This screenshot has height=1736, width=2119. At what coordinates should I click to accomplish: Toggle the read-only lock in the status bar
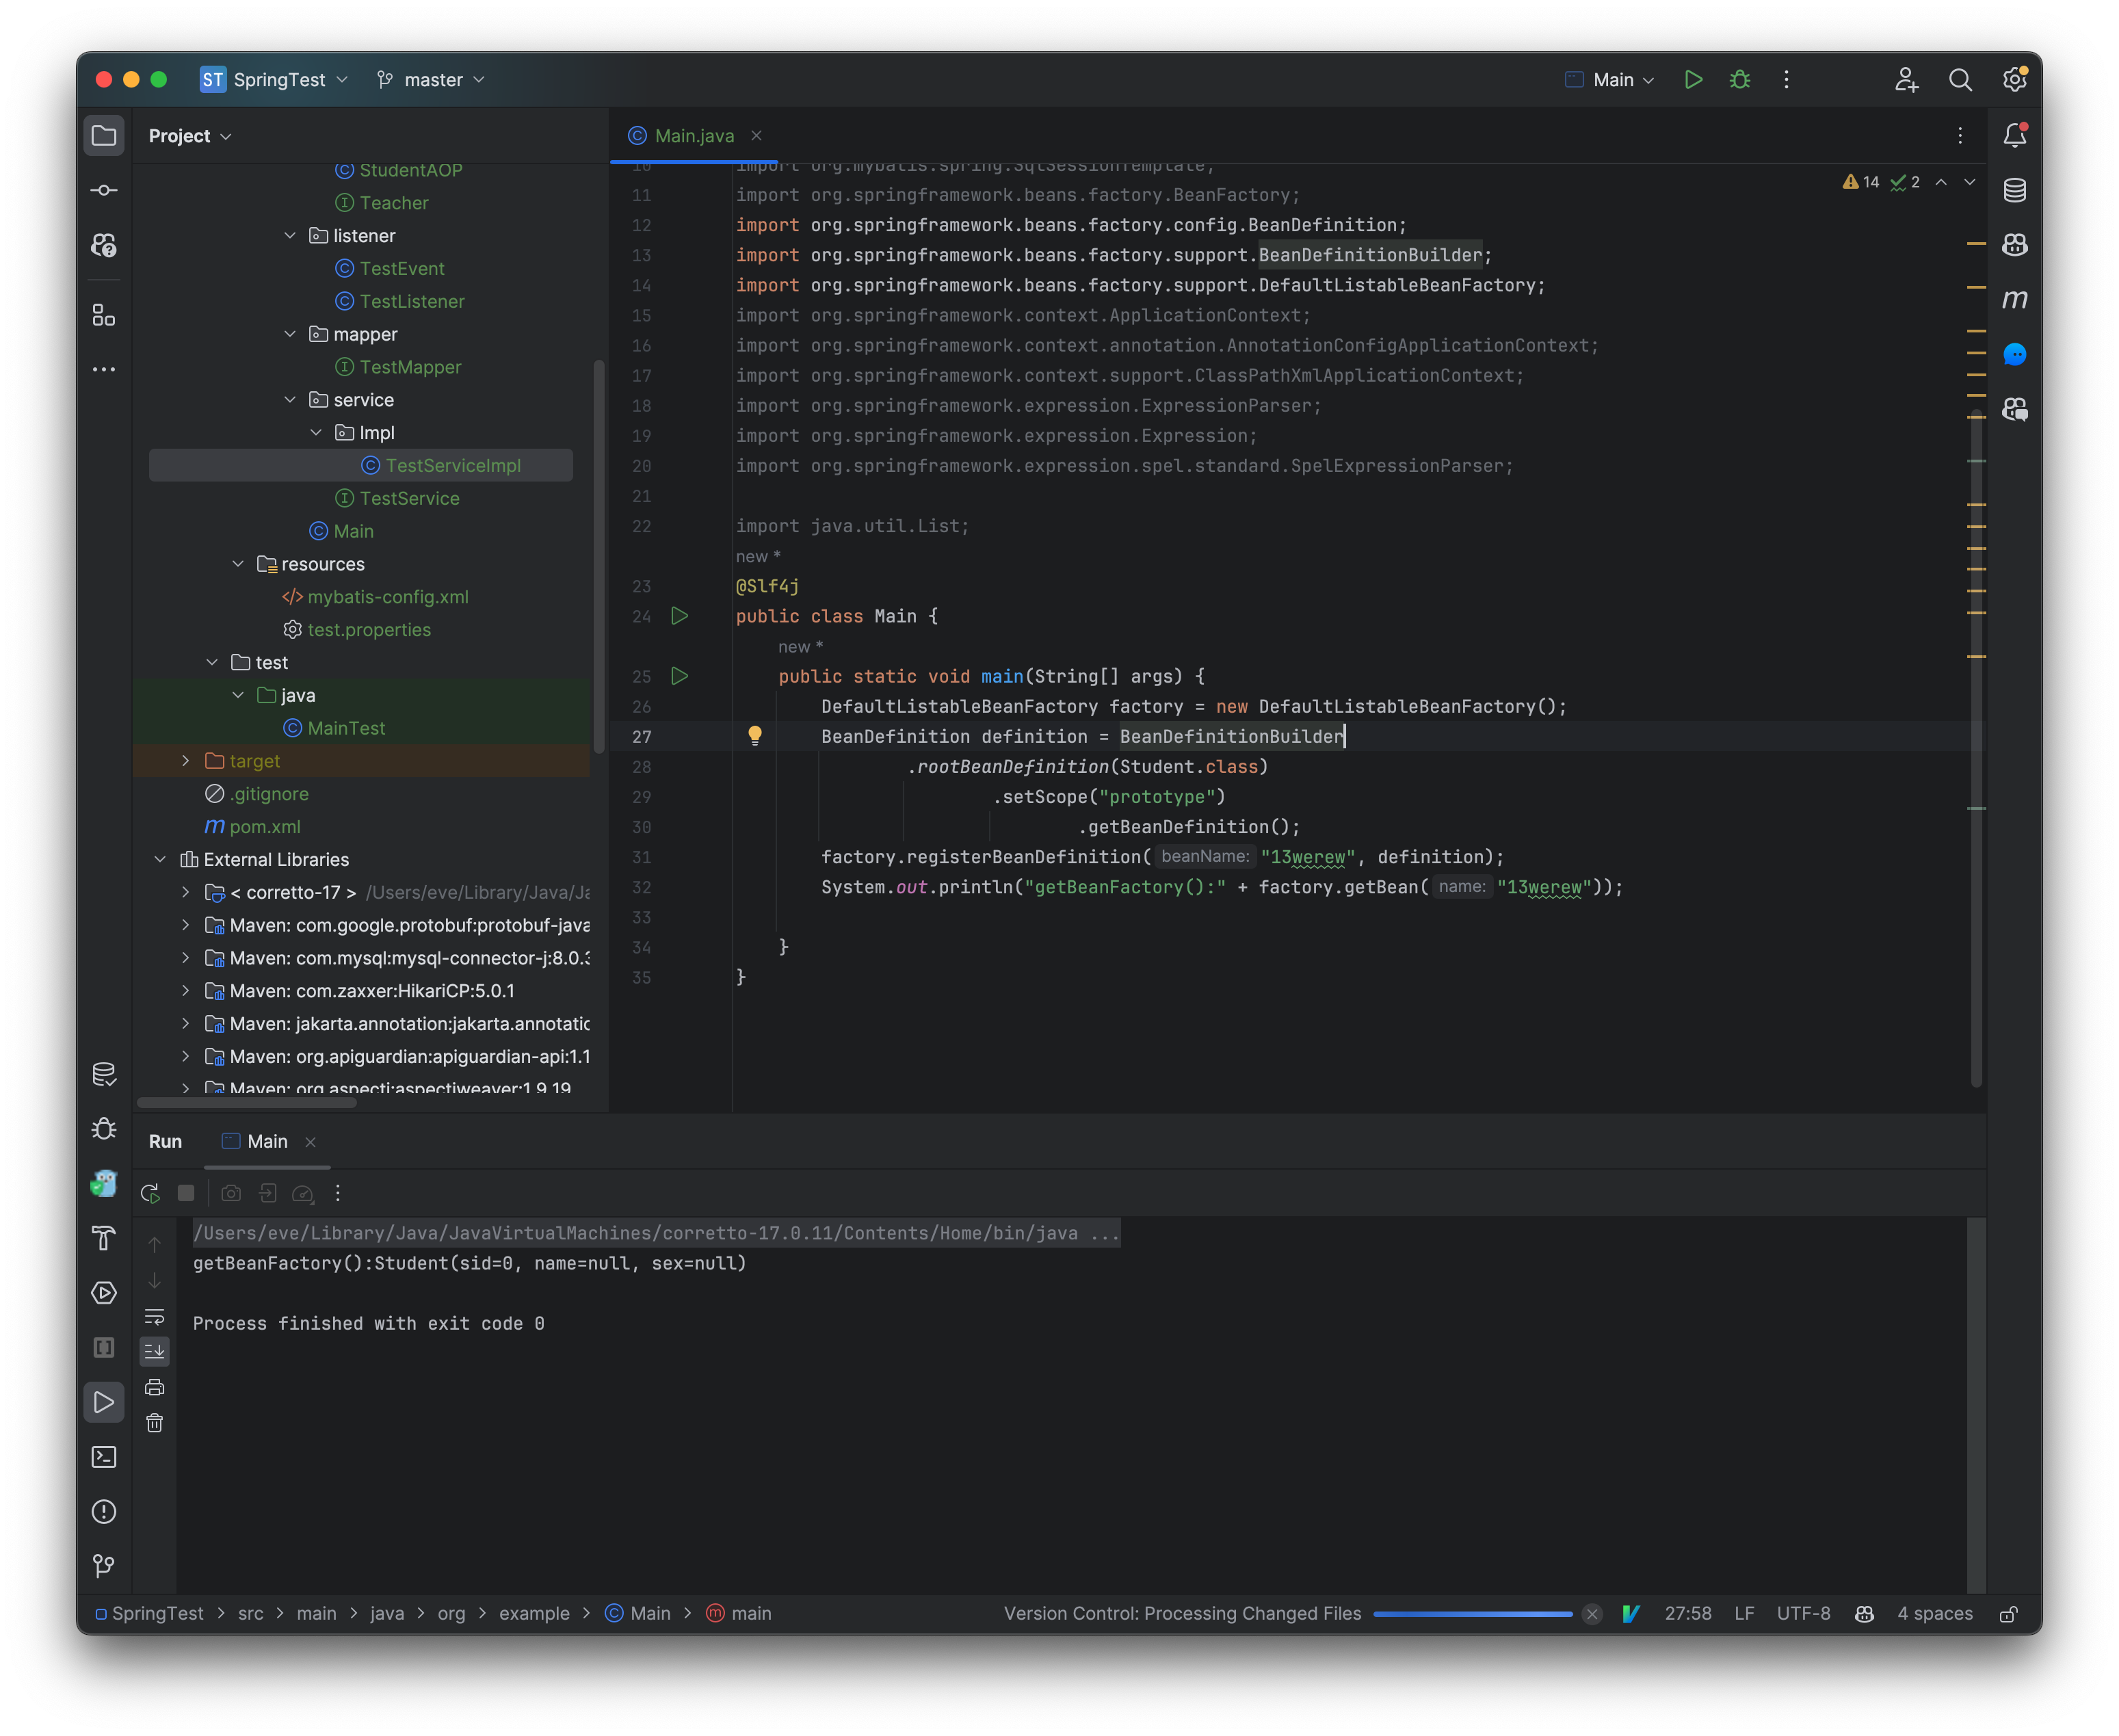(x=2009, y=1613)
